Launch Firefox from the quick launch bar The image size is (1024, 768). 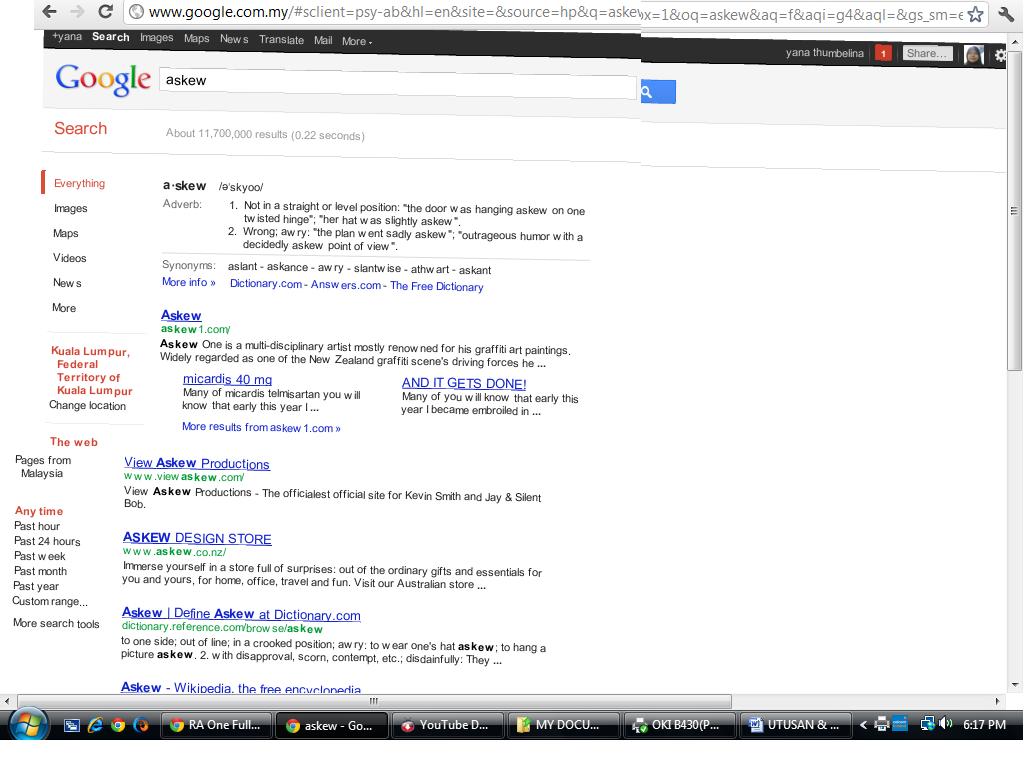pyautogui.click(x=140, y=725)
